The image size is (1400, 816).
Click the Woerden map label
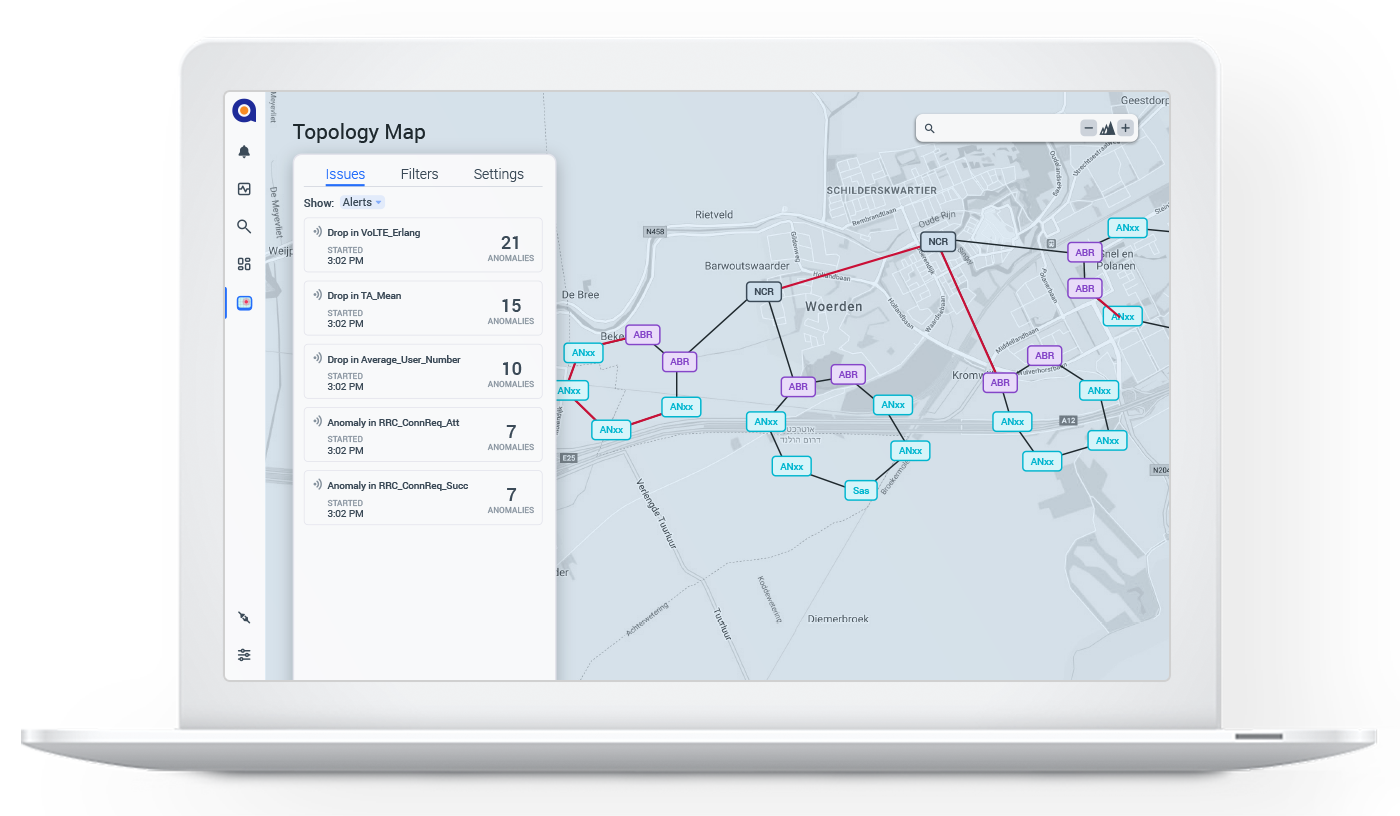[x=834, y=306]
